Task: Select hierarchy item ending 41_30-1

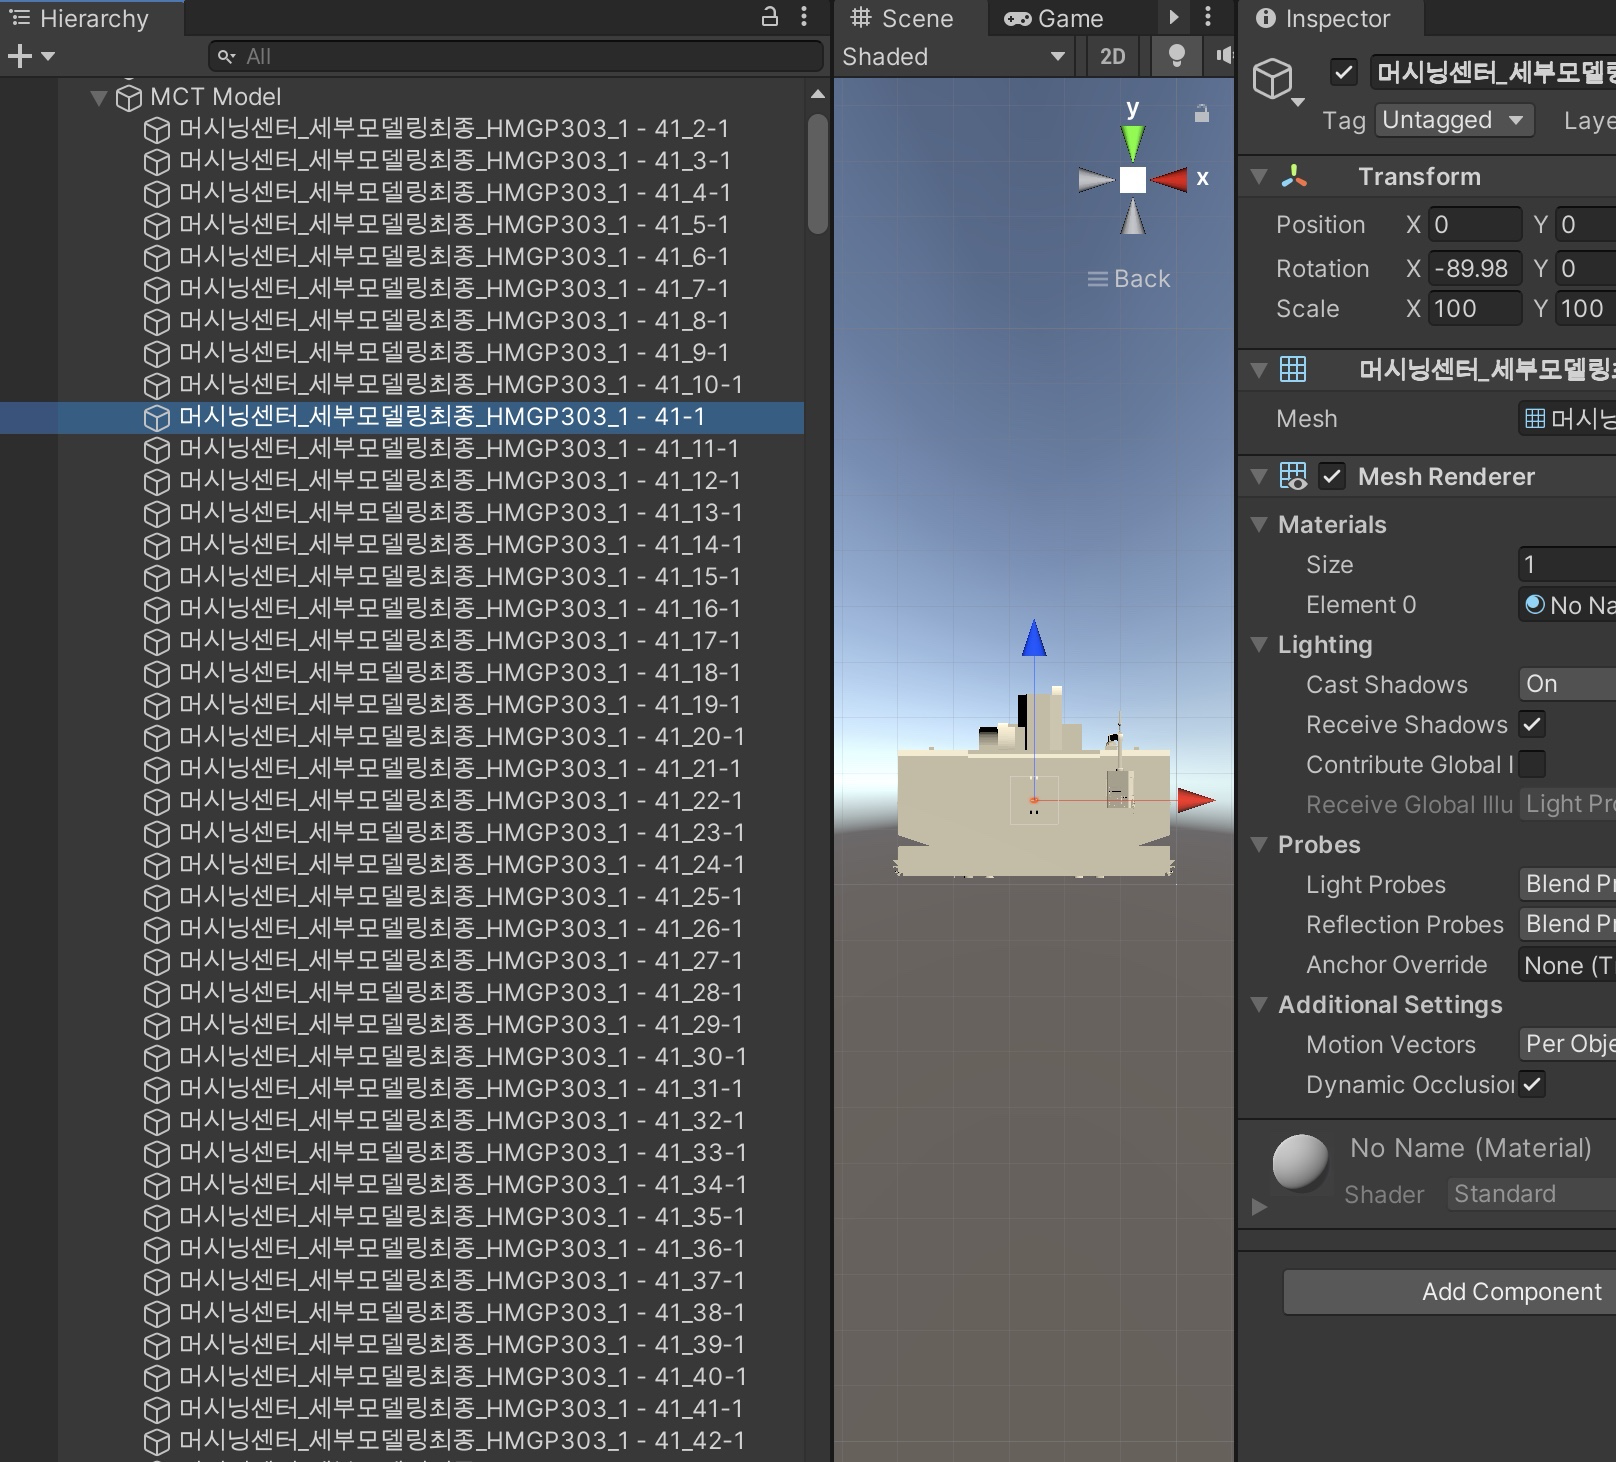Action: (462, 1057)
